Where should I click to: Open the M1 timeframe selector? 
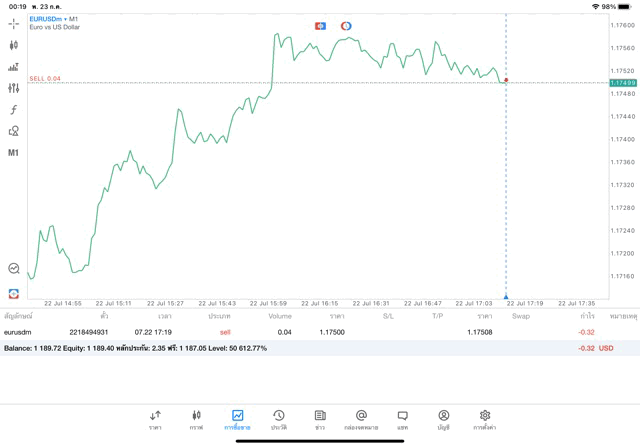coord(13,153)
